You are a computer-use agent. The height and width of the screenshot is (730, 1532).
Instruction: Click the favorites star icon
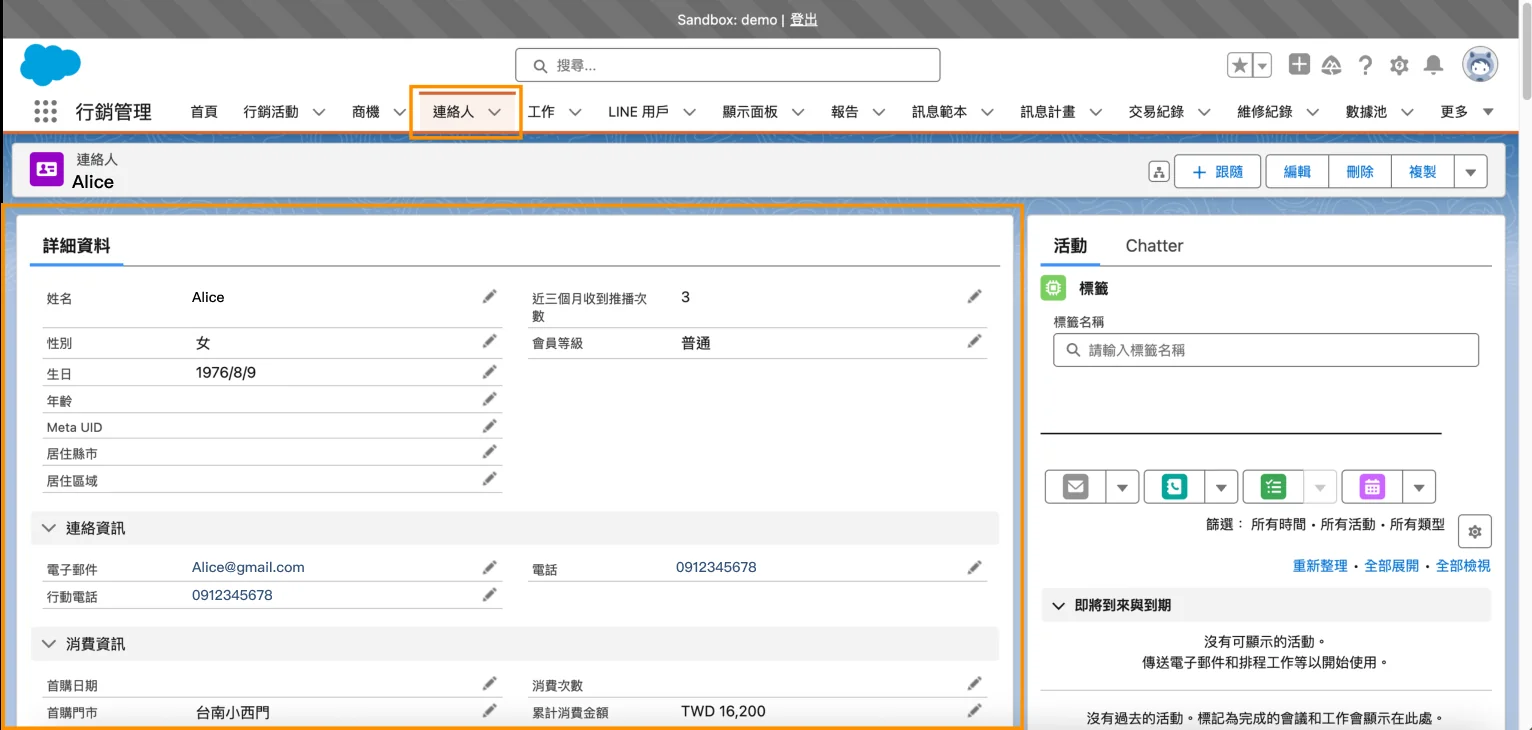click(x=1239, y=65)
